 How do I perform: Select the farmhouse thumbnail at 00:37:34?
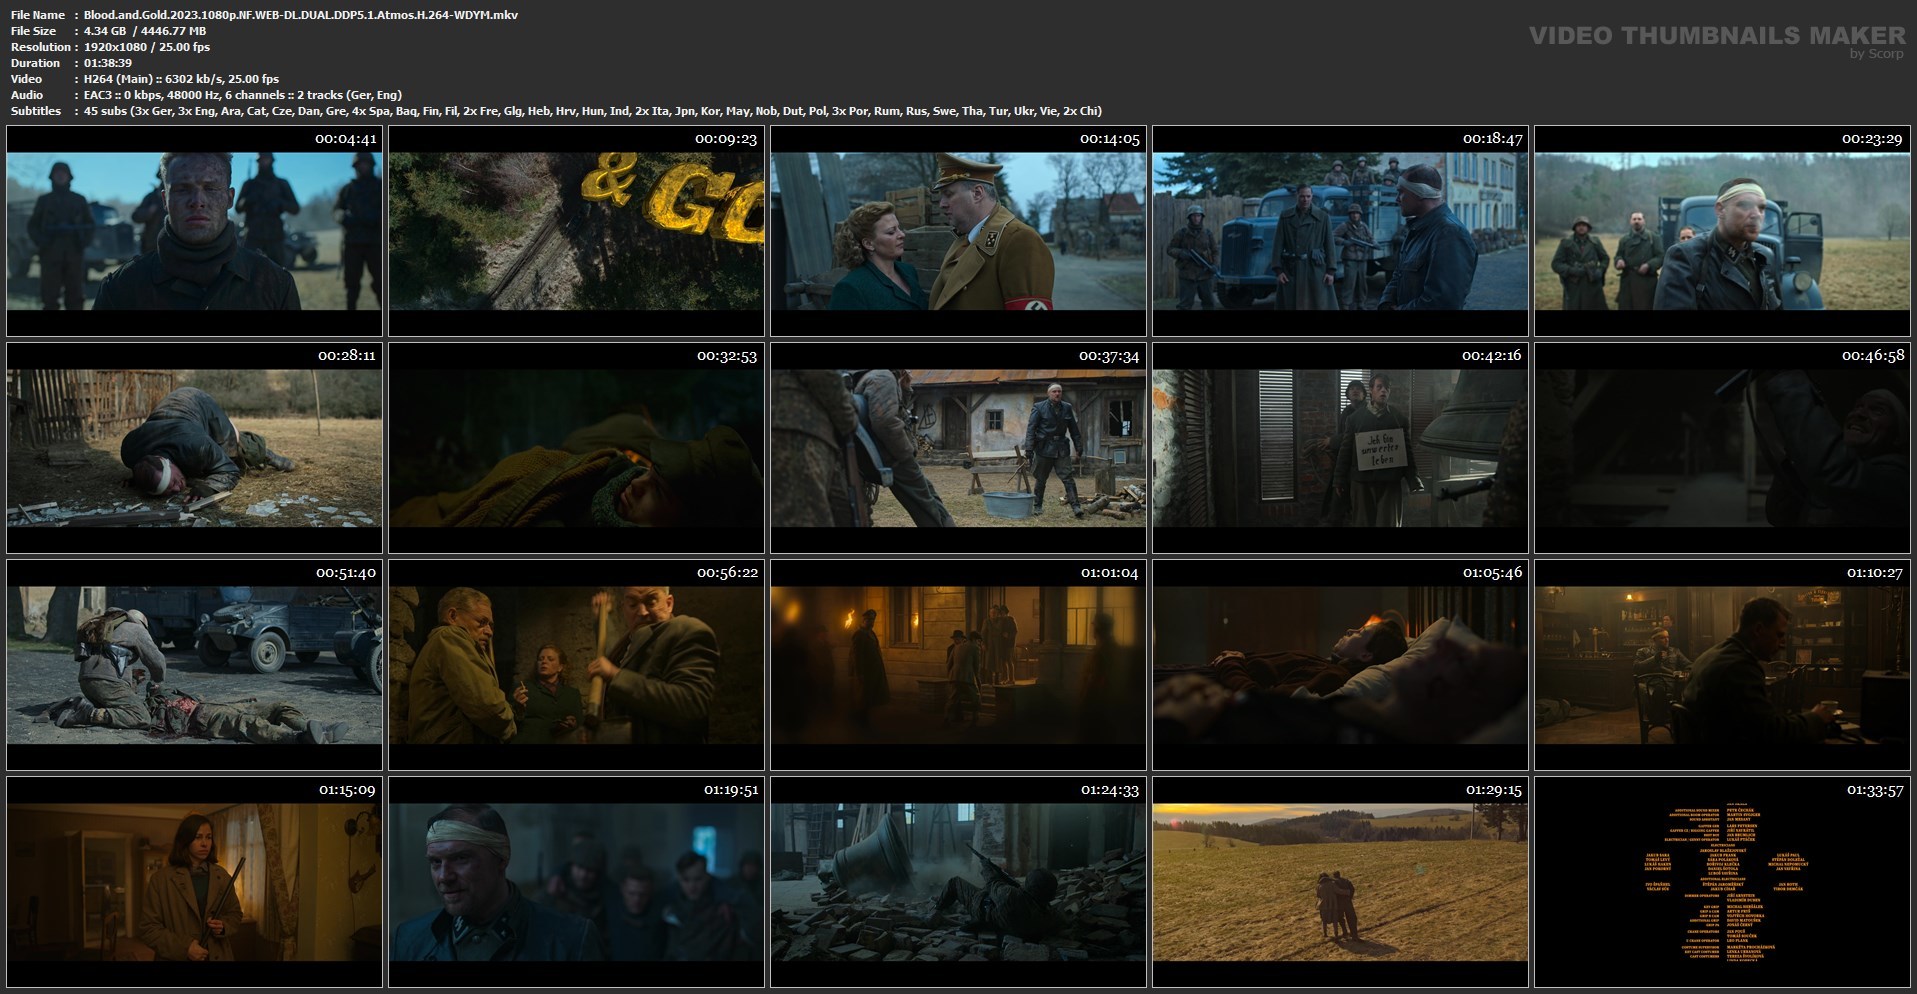958,448
